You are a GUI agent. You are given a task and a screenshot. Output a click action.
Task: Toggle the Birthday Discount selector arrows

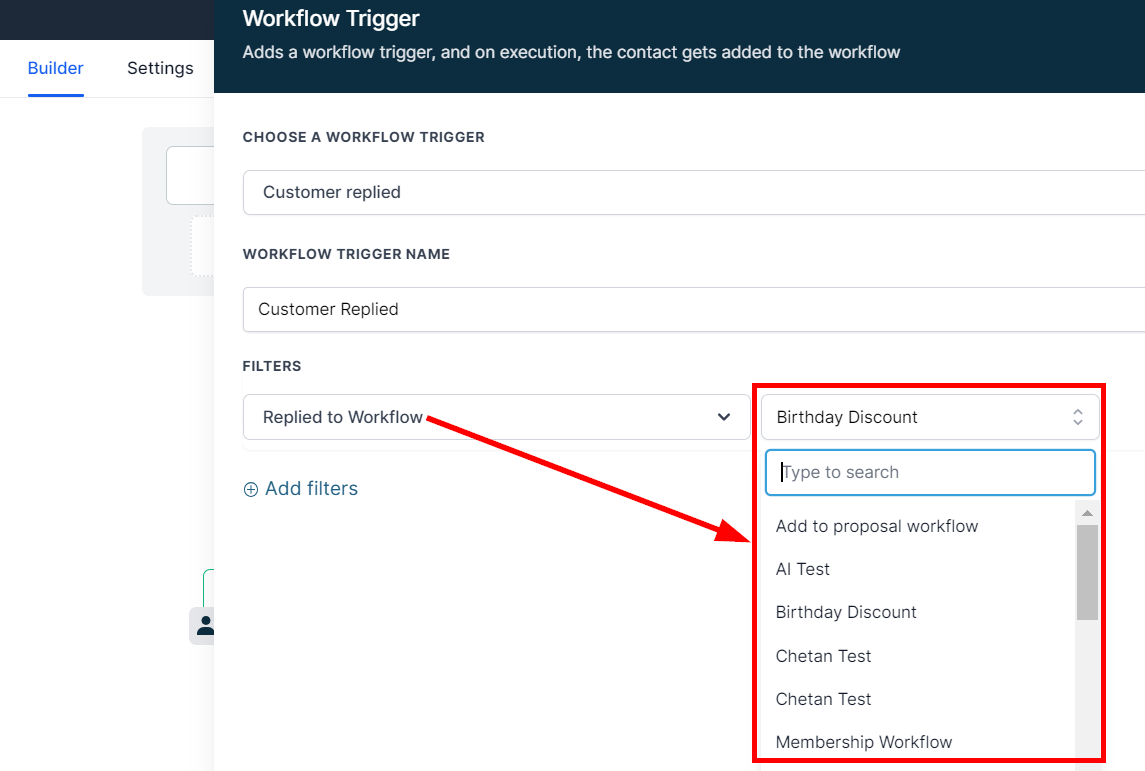click(1077, 417)
